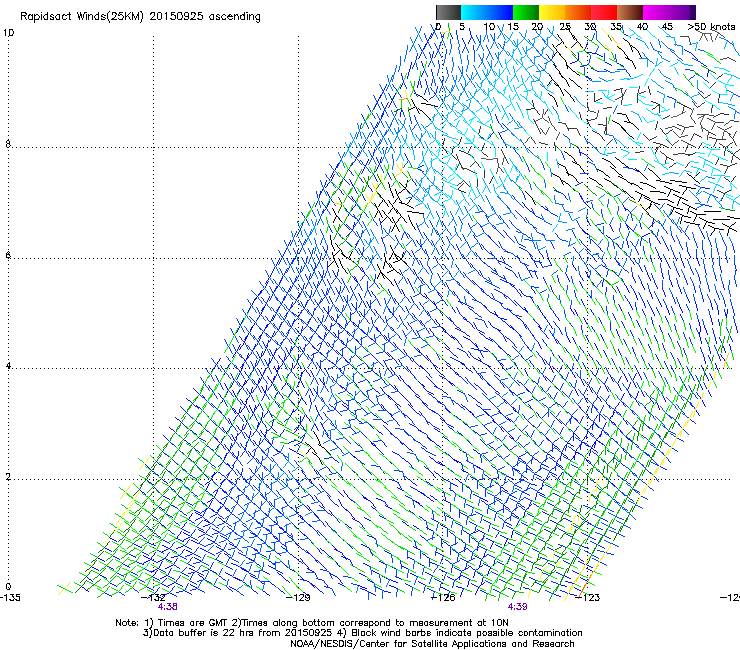Click the latitude label 2
The height and width of the screenshot is (650, 740).
[8, 477]
